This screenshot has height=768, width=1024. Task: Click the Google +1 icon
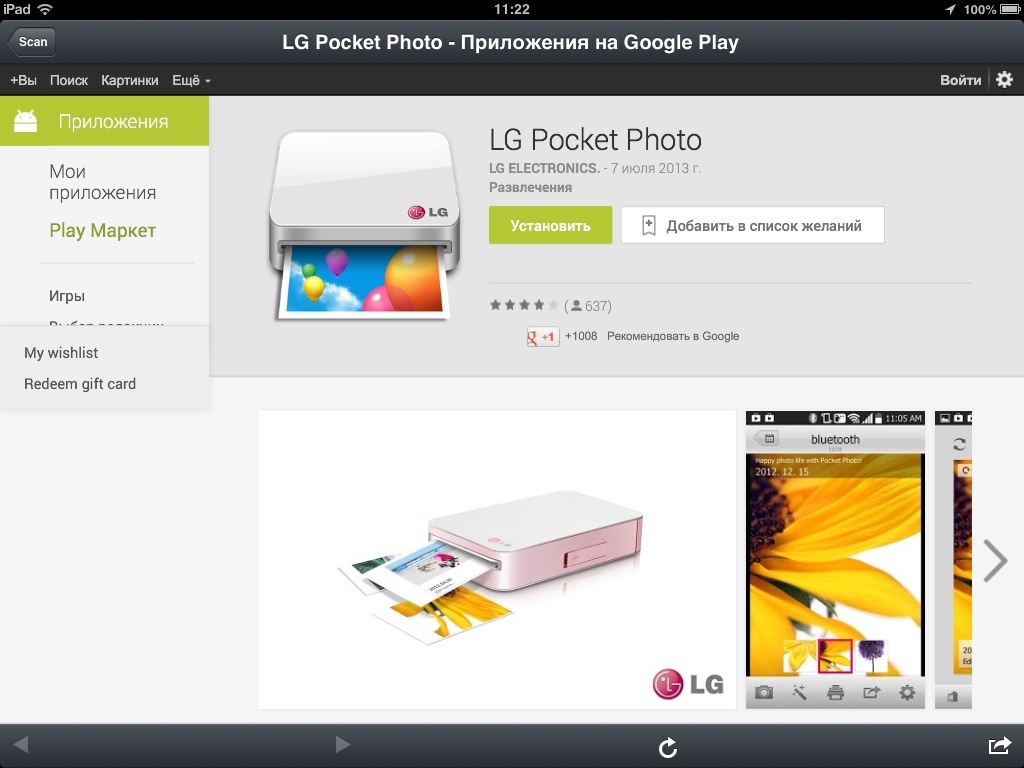[543, 337]
